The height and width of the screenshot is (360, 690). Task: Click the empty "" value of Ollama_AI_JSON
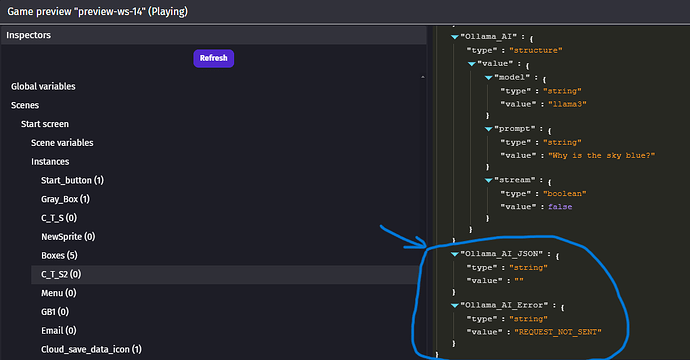(x=519, y=281)
